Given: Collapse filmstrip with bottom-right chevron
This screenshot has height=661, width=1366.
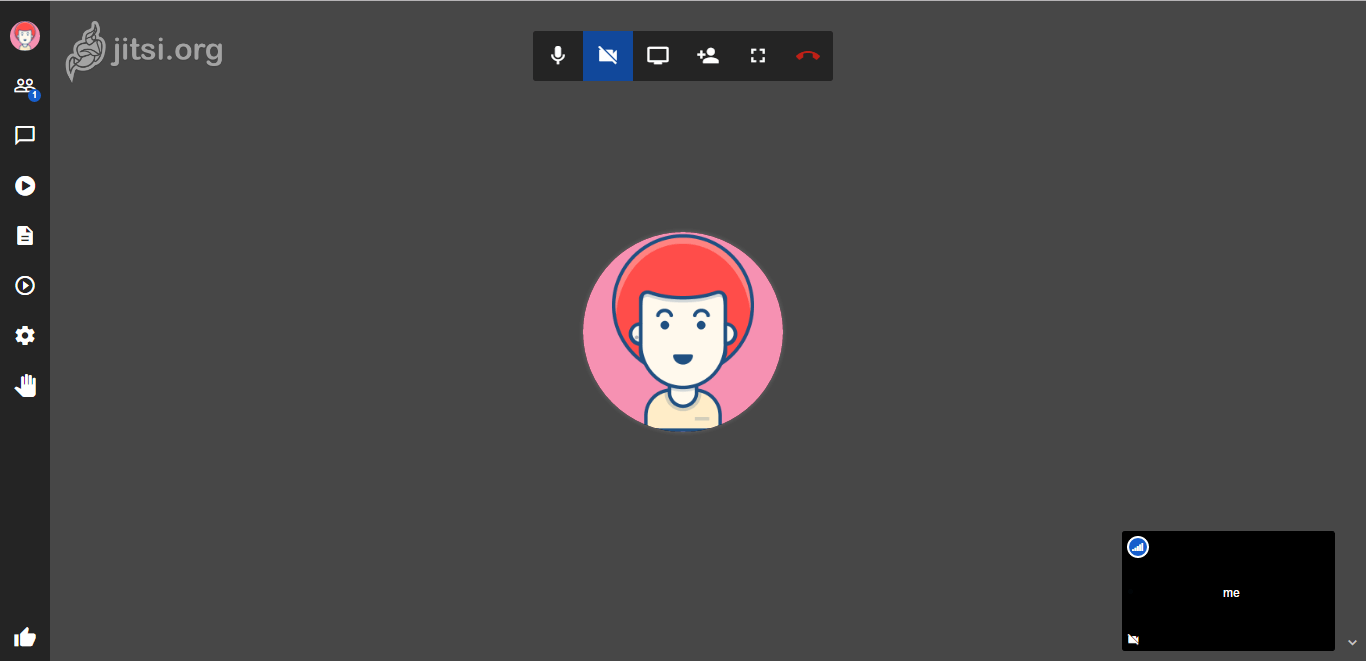Looking at the screenshot, I should pyautogui.click(x=1352, y=642).
